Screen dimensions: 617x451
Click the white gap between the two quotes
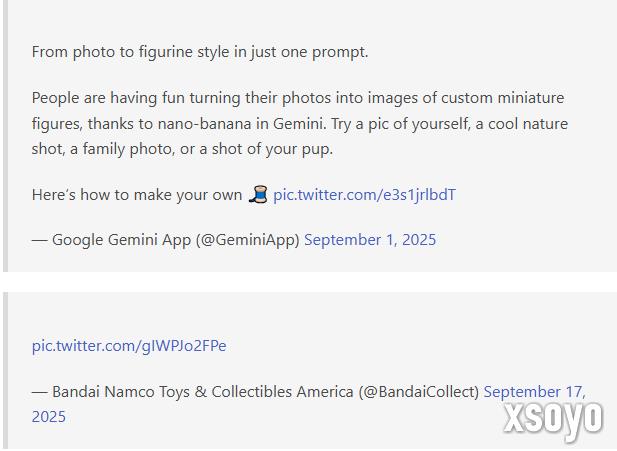click(308, 281)
